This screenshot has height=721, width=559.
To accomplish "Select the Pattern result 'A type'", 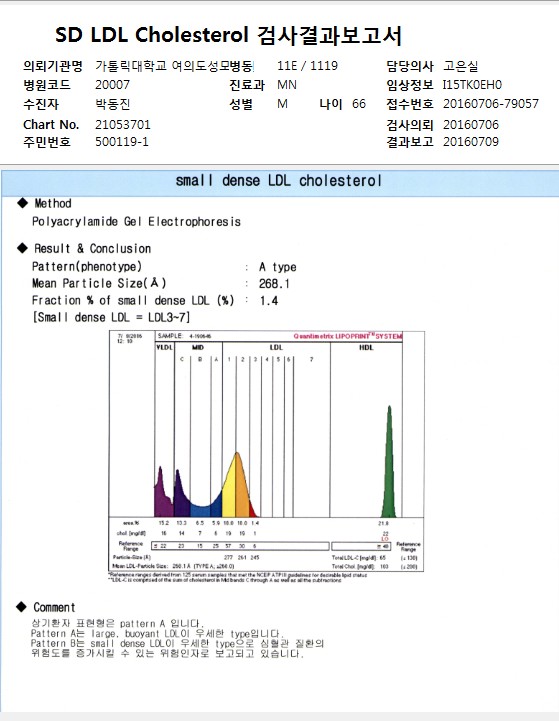I will click(277, 267).
